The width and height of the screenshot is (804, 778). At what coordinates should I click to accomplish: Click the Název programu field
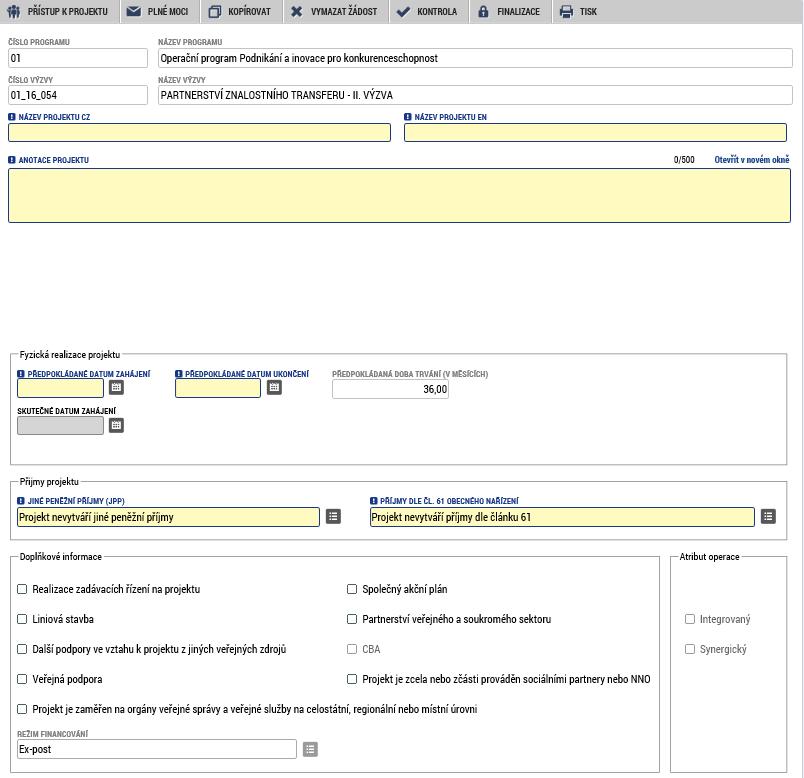tap(475, 58)
